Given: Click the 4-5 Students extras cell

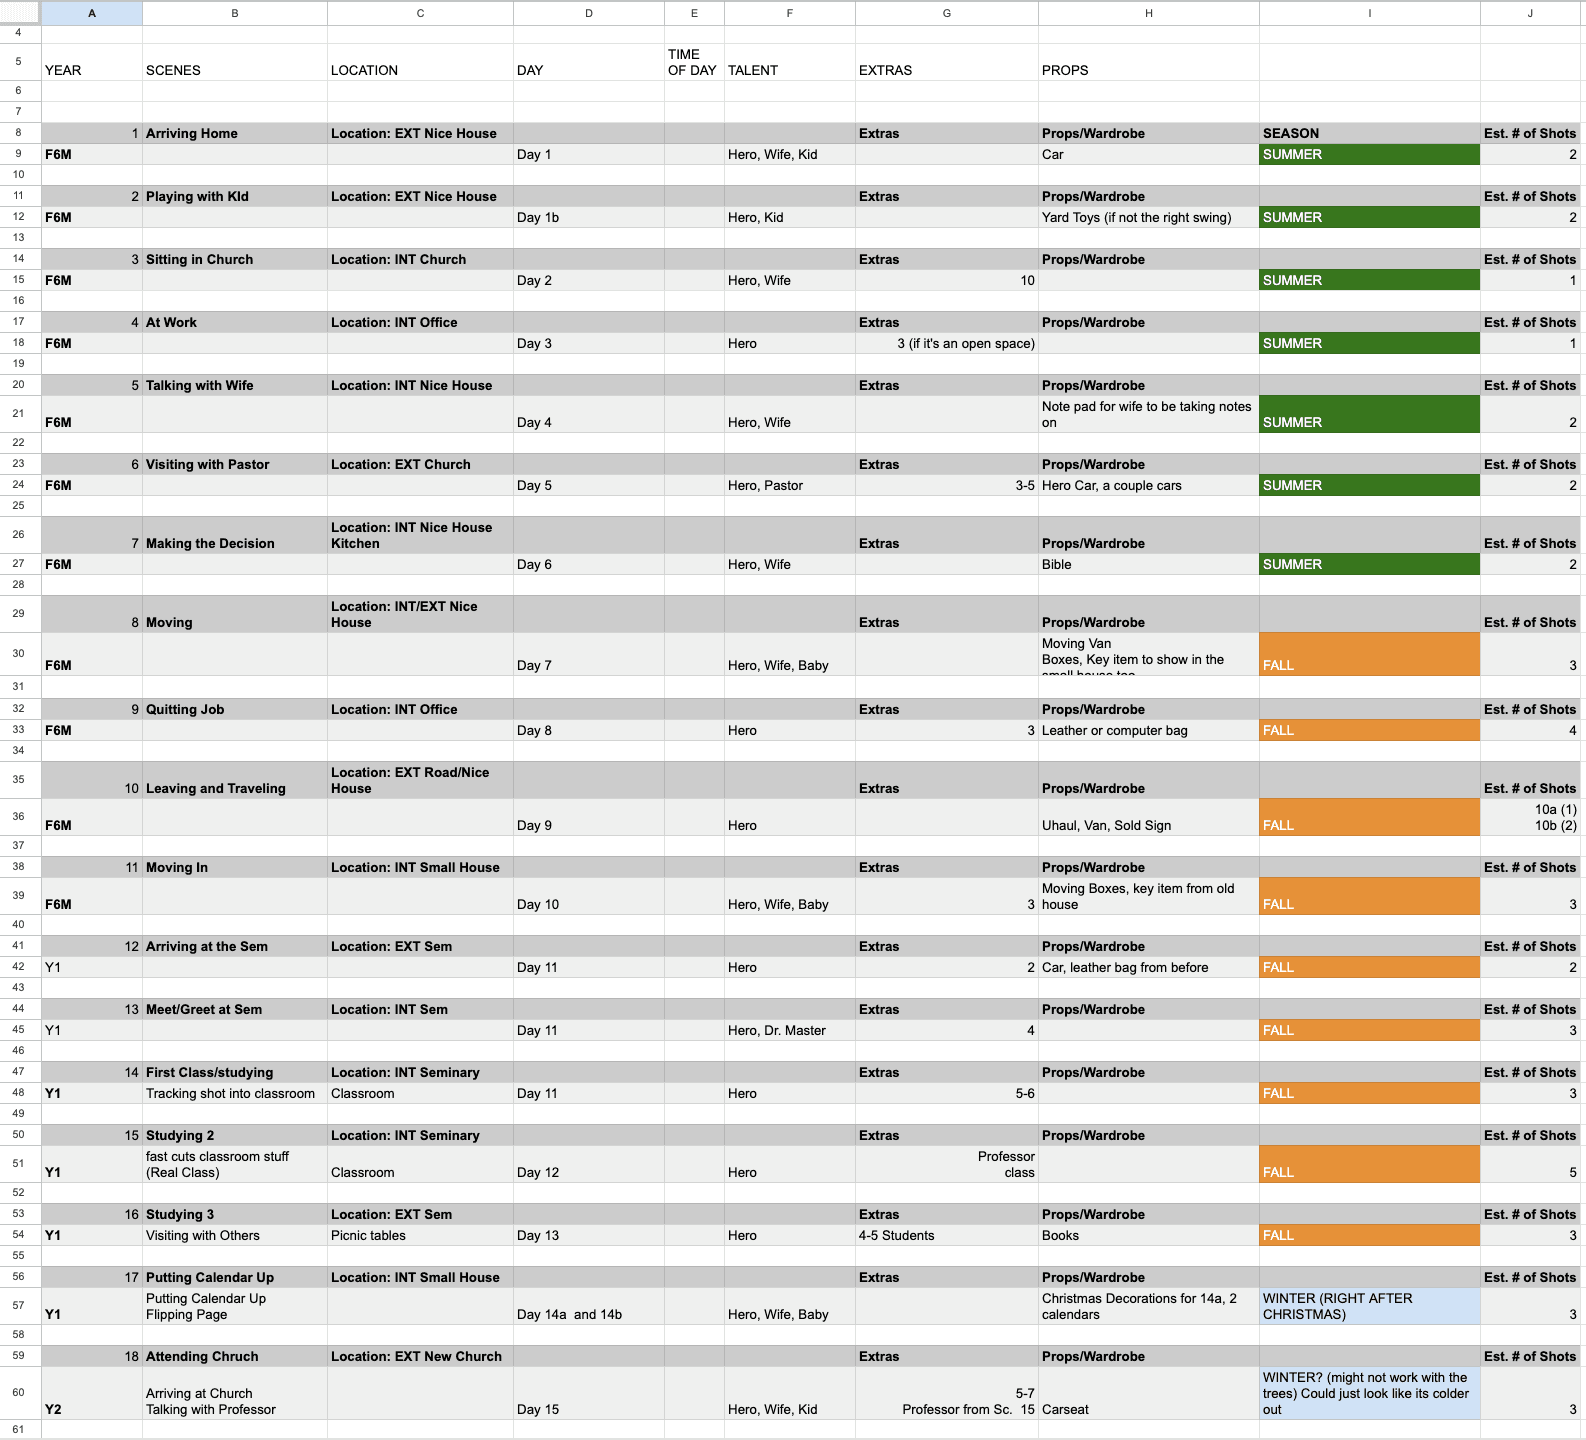Looking at the screenshot, I should pos(946,1235).
